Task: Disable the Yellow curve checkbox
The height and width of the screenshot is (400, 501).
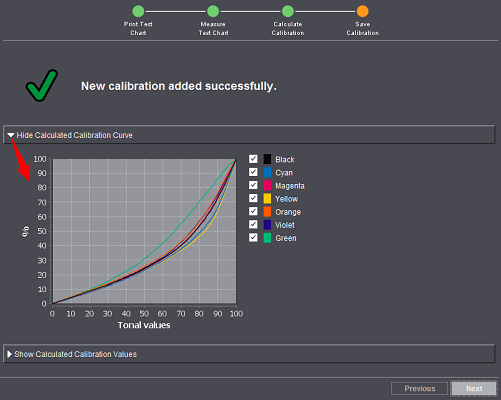Action: point(253,198)
